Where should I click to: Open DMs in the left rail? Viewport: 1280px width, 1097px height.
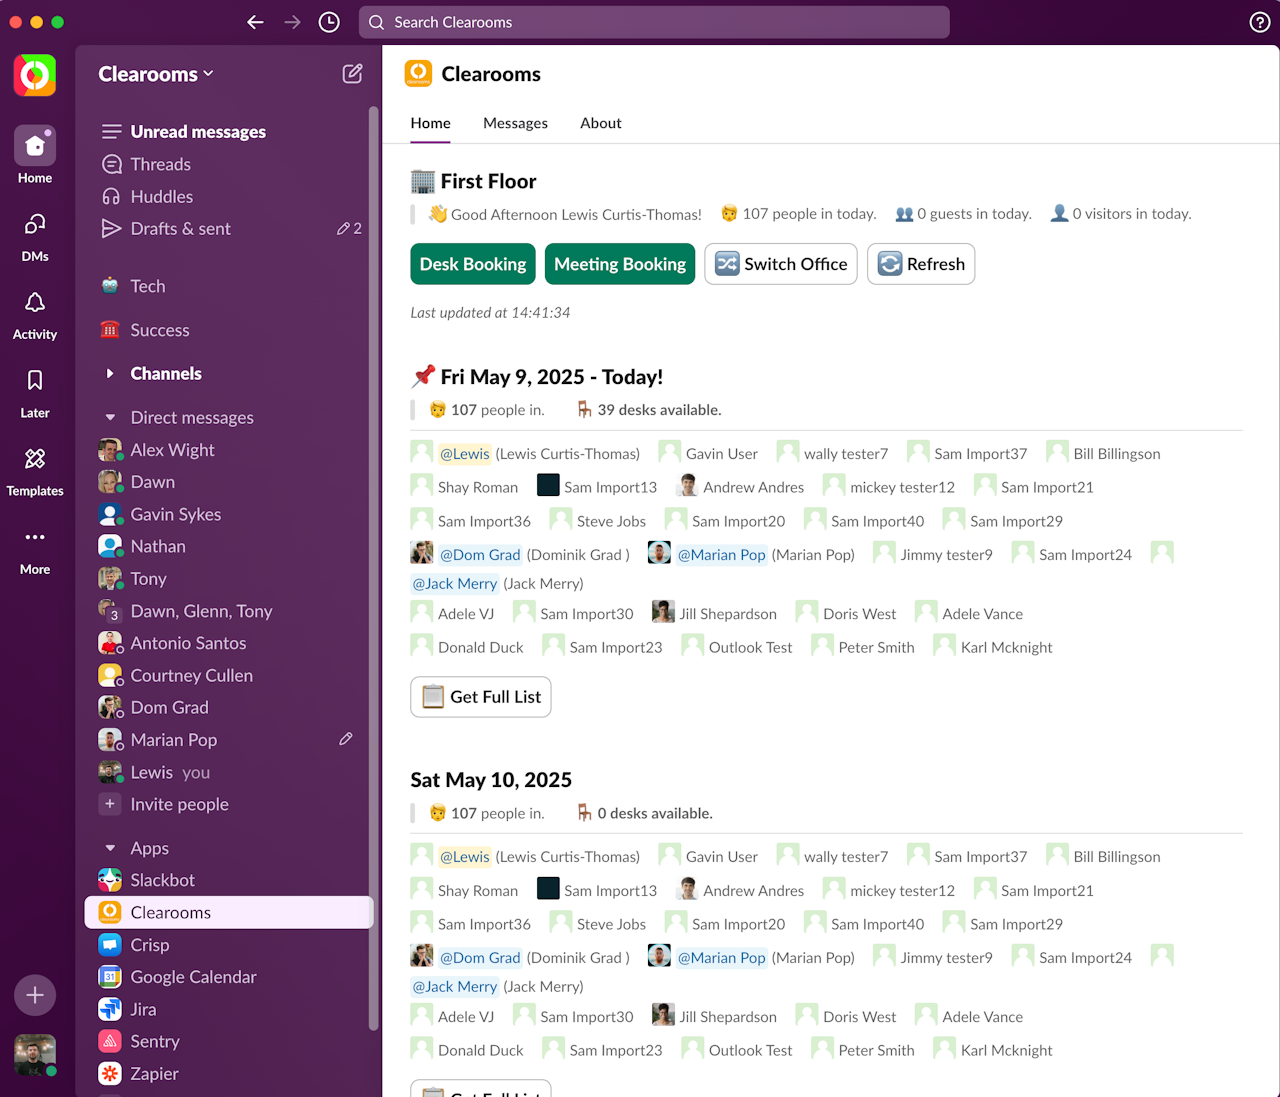click(x=35, y=236)
